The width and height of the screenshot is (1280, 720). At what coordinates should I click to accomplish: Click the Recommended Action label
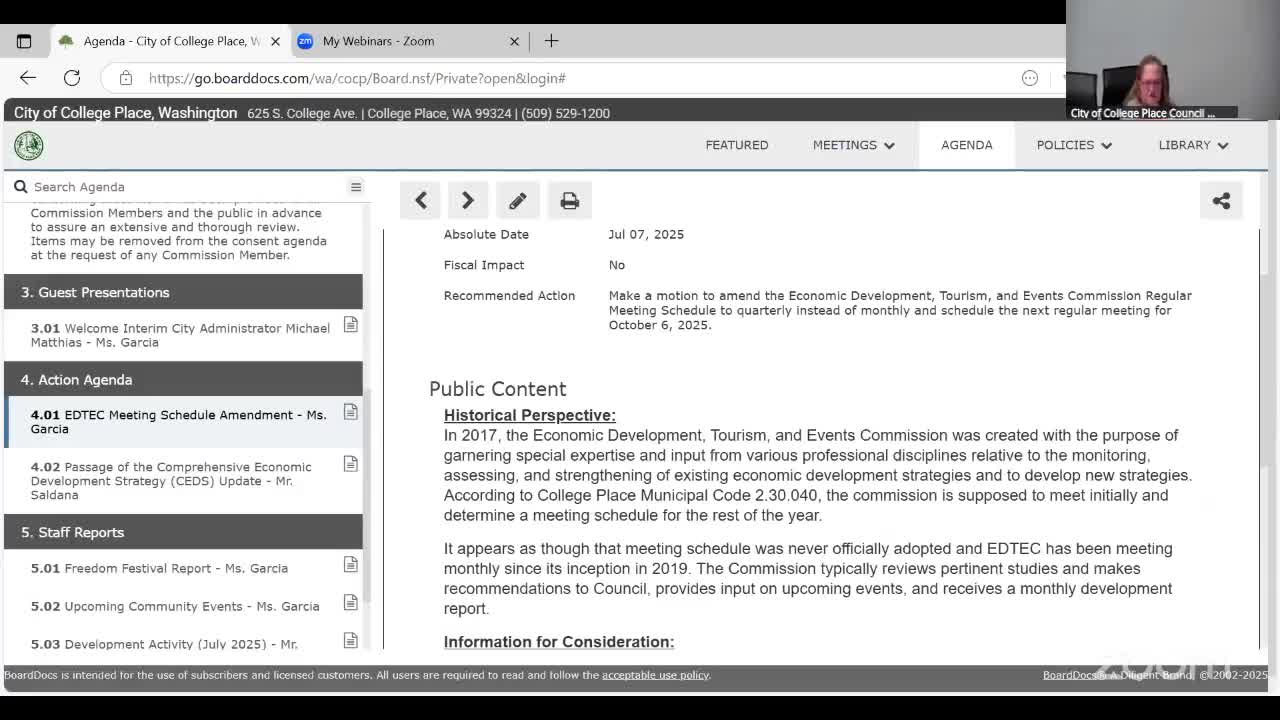pos(510,296)
